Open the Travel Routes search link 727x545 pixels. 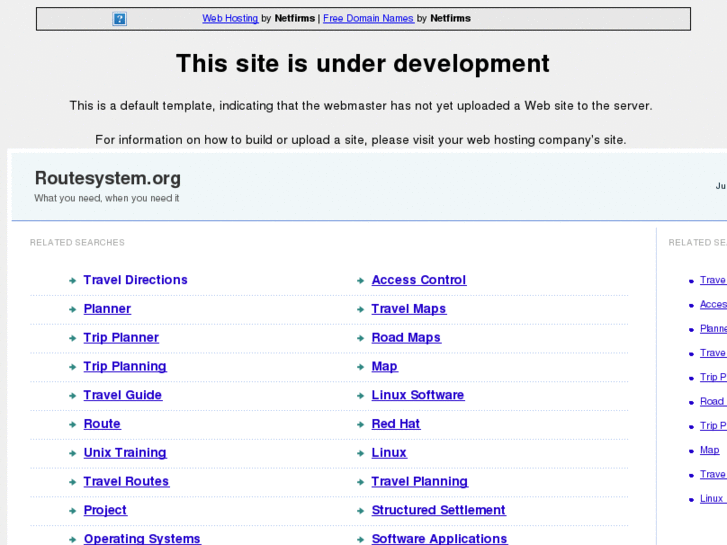point(126,481)
